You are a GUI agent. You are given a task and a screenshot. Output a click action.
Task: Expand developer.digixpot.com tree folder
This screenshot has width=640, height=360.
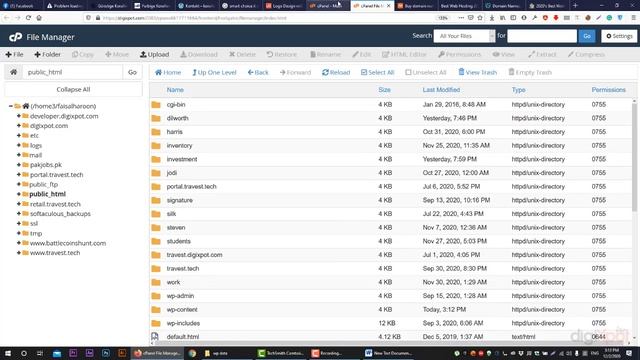[19, 116]
